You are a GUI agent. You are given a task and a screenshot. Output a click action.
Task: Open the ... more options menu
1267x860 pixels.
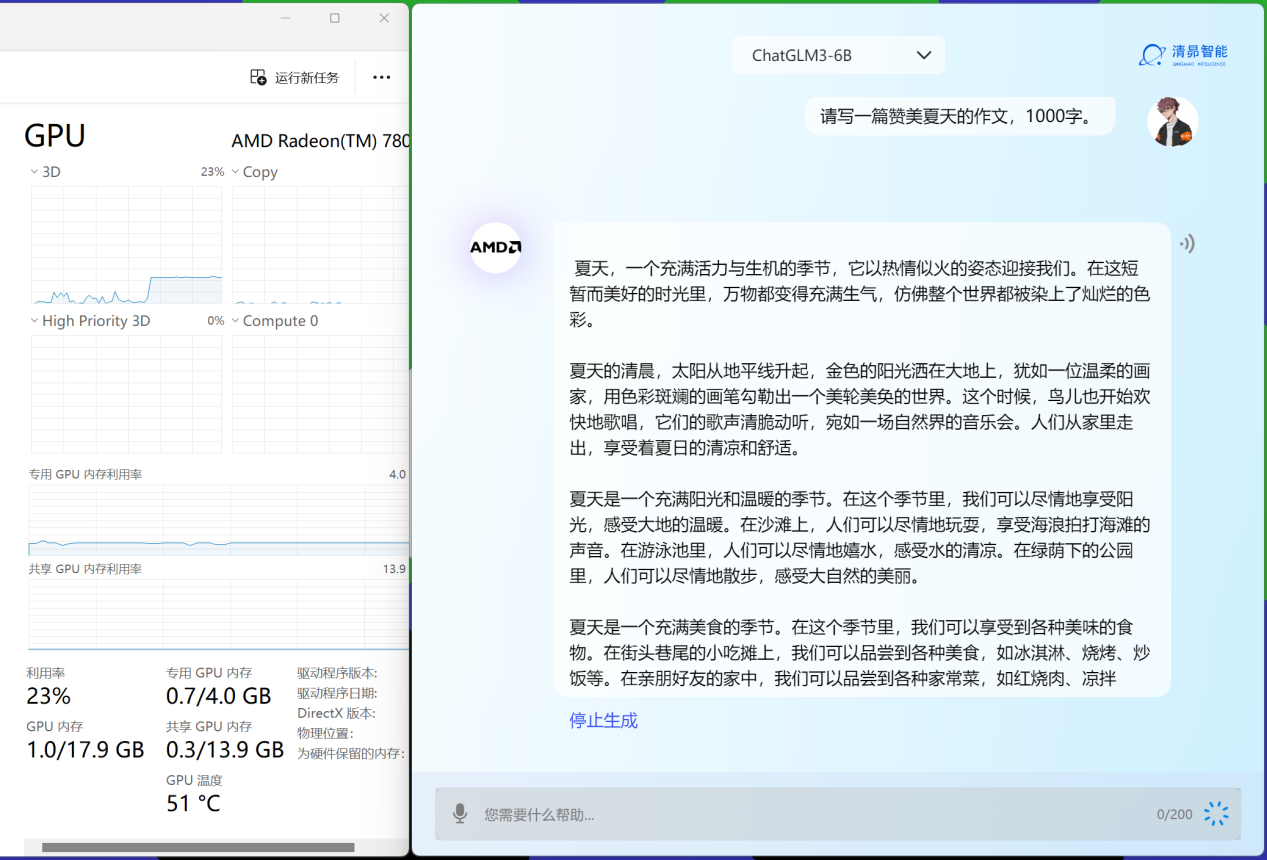381,77
